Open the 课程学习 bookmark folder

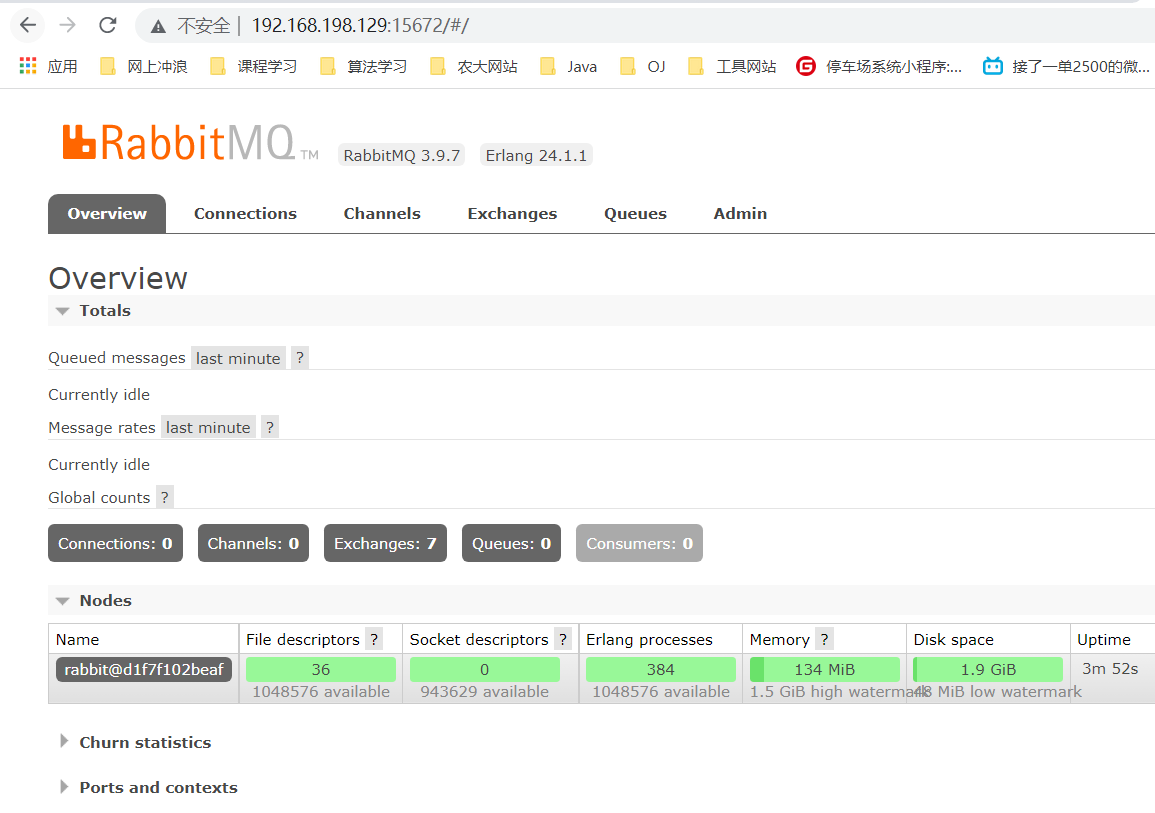click(253, 67)
